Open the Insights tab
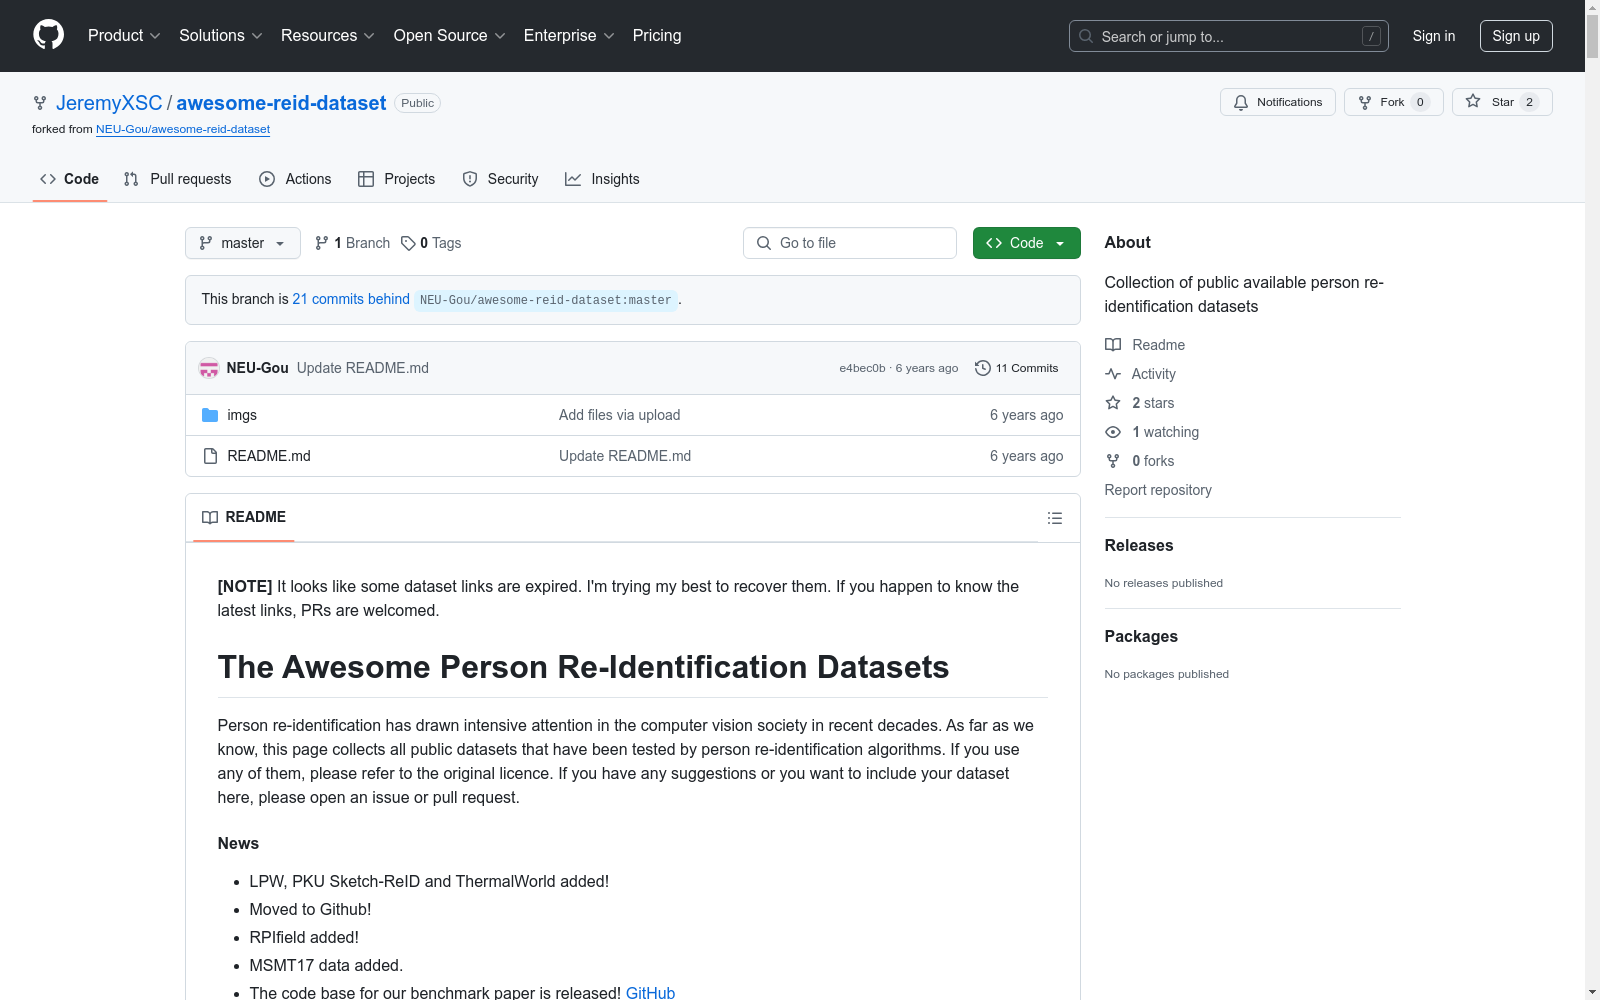1600x1000 pixels. 602,179
